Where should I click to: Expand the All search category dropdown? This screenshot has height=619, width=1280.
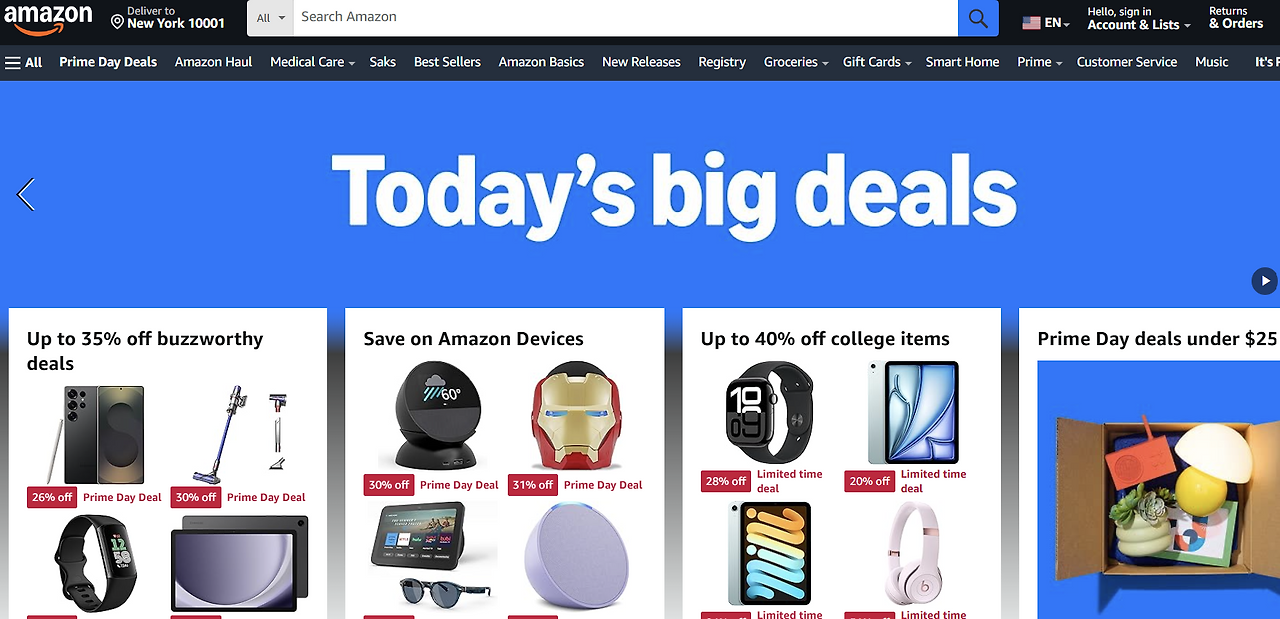tap(270, 18)
